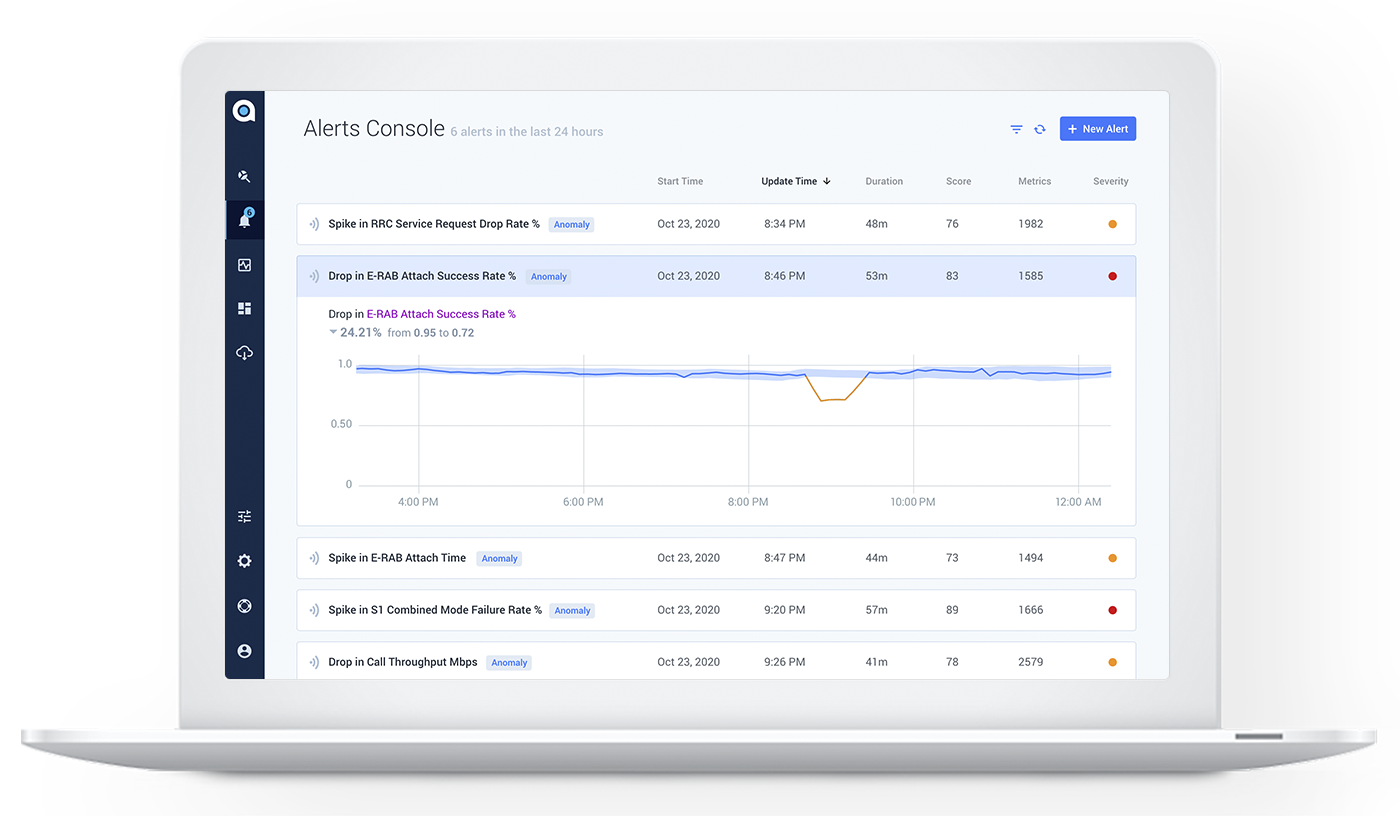Image resolution: width=1400 pixels, height=816 pixels.
Task: Click metrics value 2579
Action: click(x=1031, y=662)
